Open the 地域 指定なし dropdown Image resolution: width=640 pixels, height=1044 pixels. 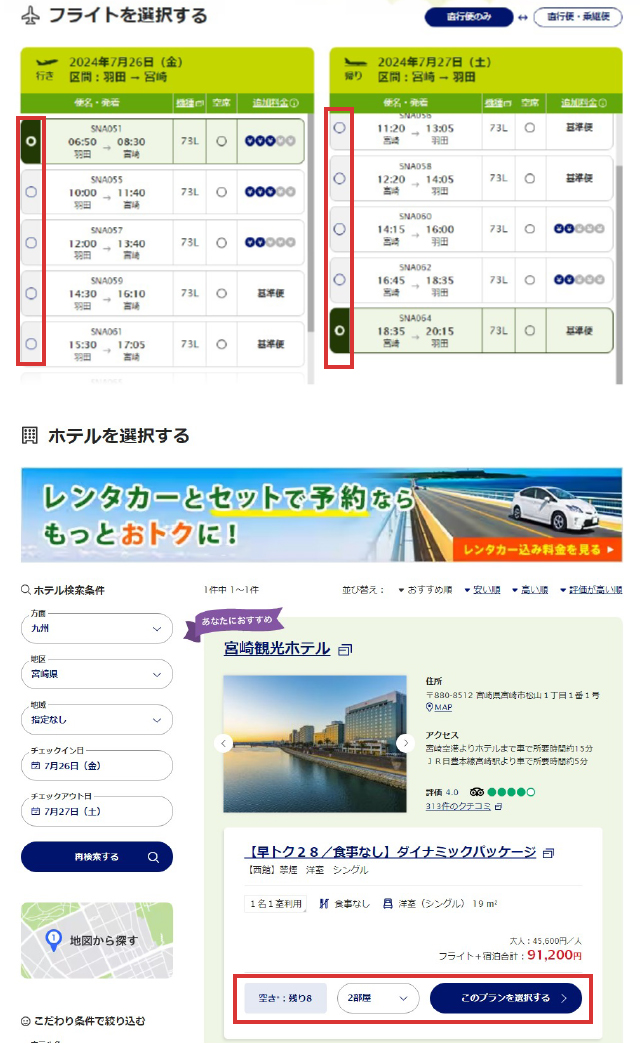click(x=97, y=720)
